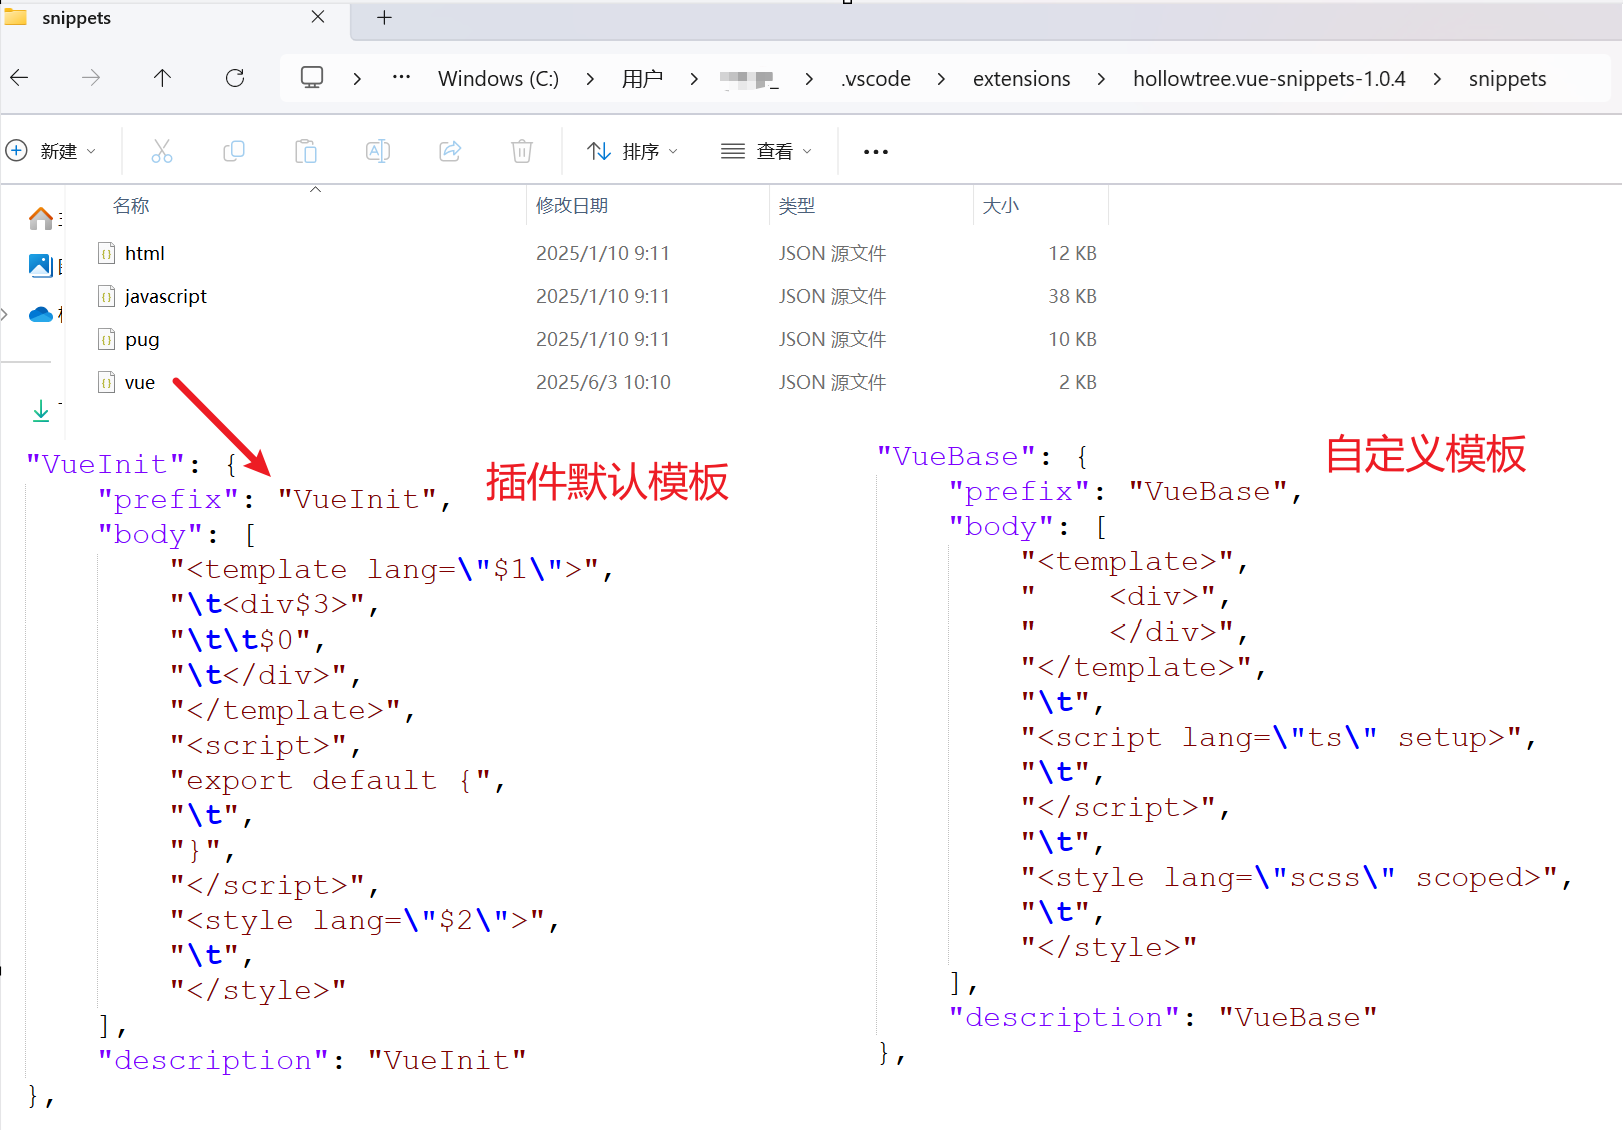Open the breadcrumb ellipsis for hidden path

402,77
